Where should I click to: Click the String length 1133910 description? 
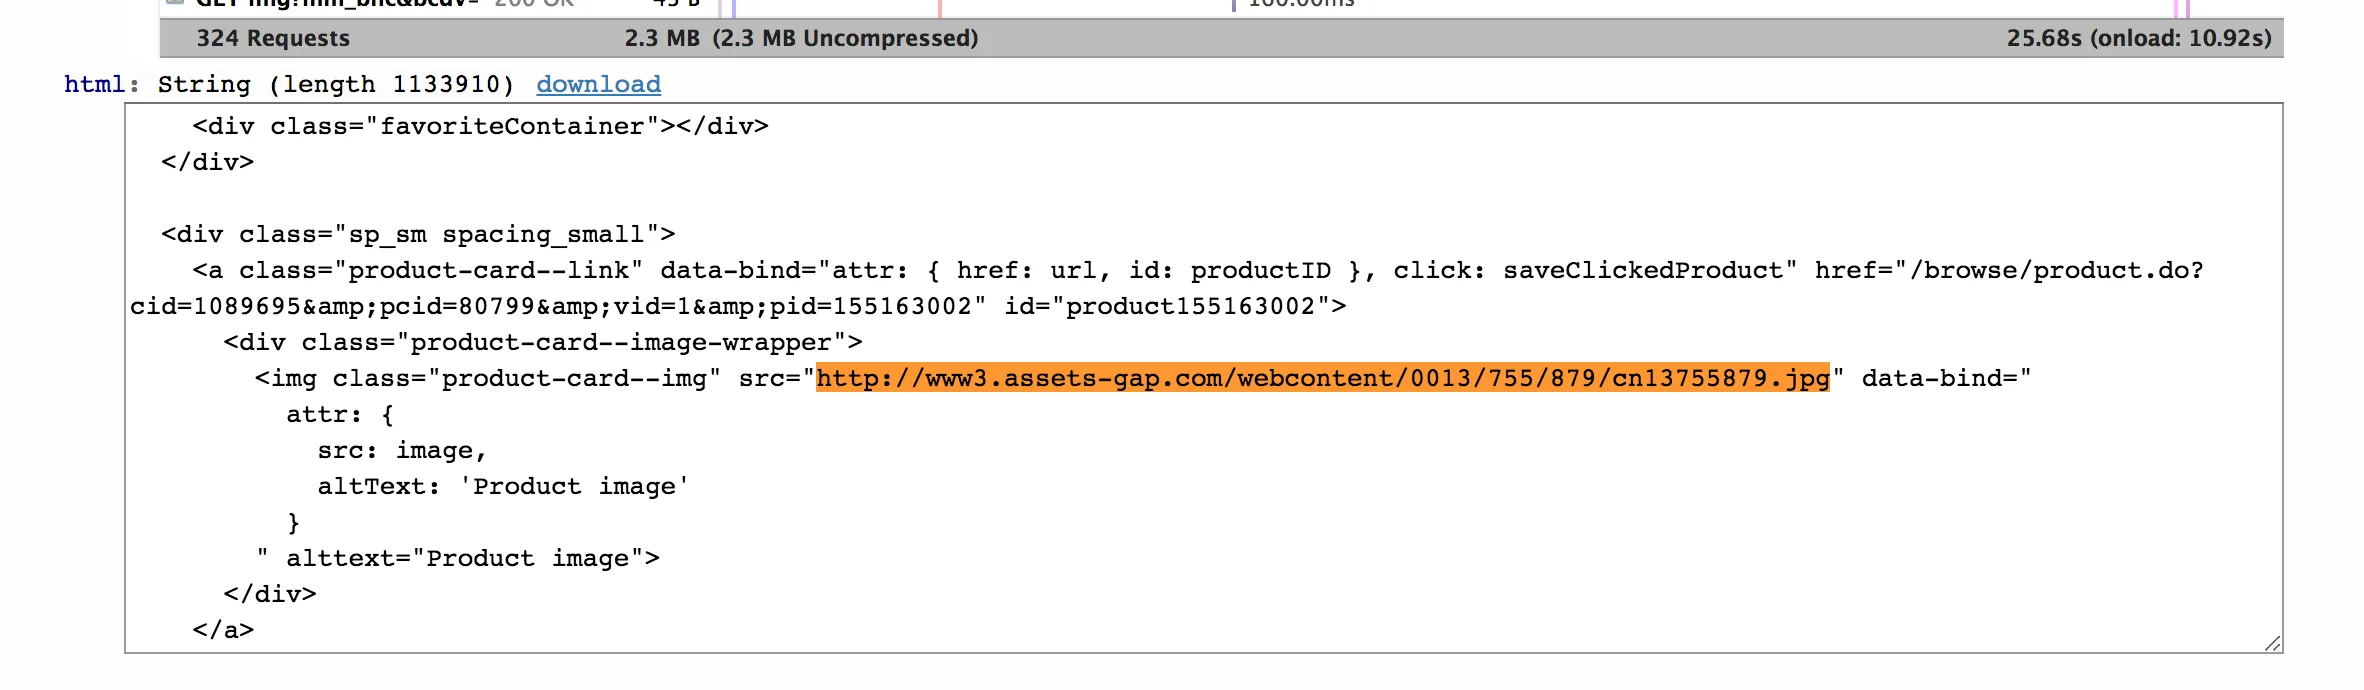click(335, 84)
